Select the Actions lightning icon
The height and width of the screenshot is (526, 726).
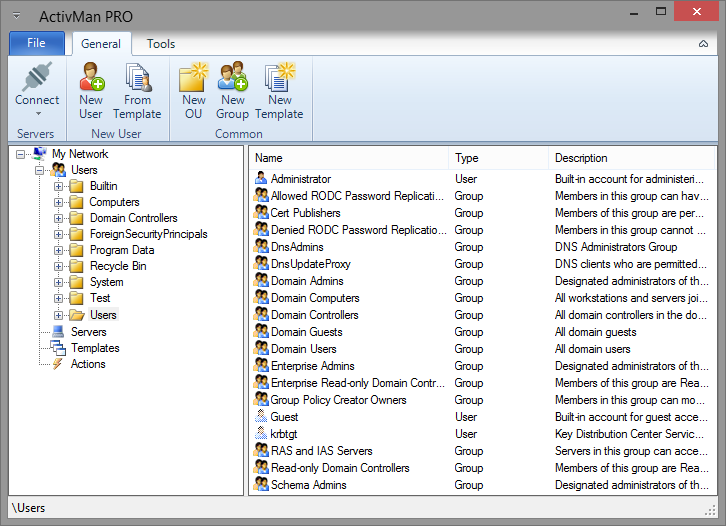57,363
